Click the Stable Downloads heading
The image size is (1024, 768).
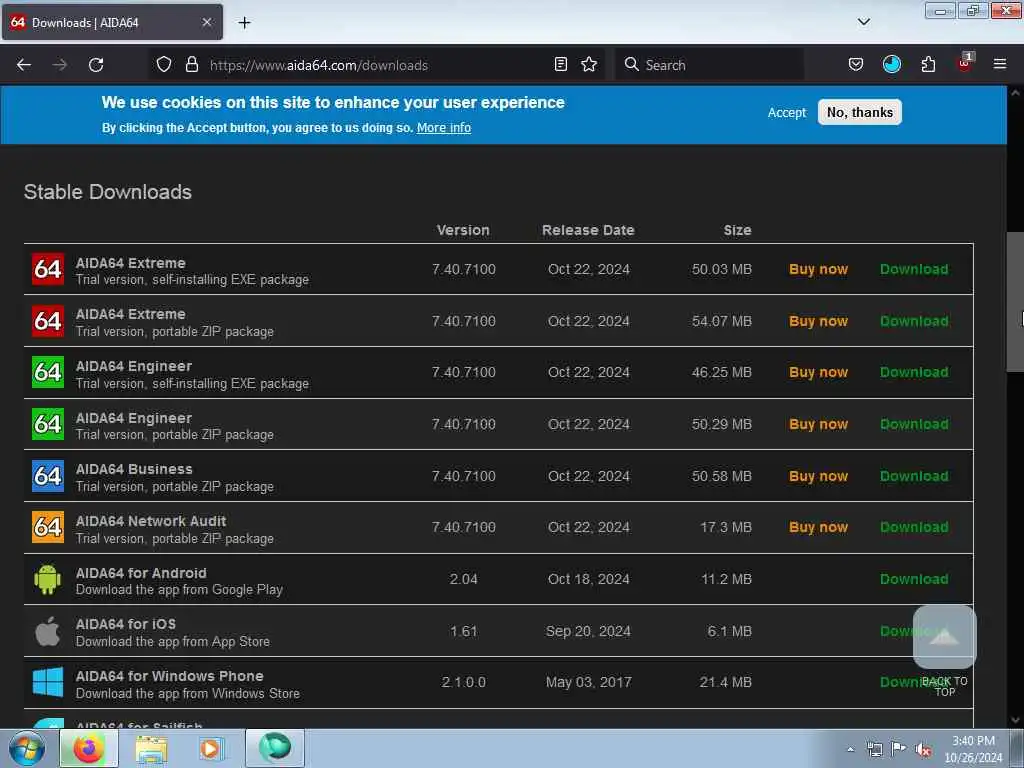pos(108,192)
